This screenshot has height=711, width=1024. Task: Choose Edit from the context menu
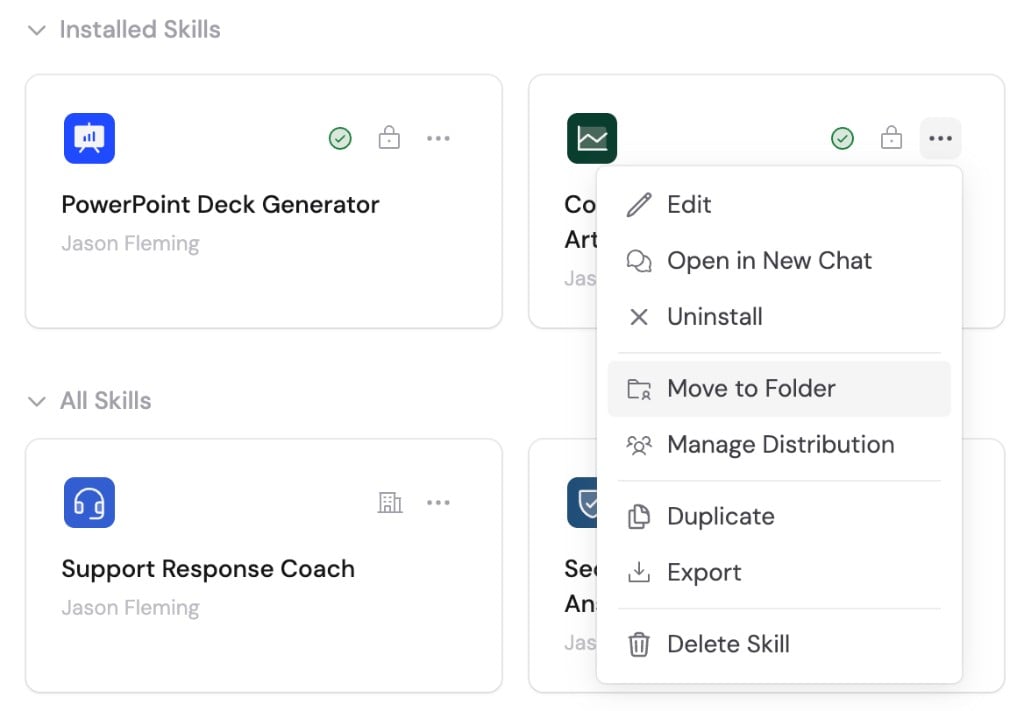tap(779, 205)
